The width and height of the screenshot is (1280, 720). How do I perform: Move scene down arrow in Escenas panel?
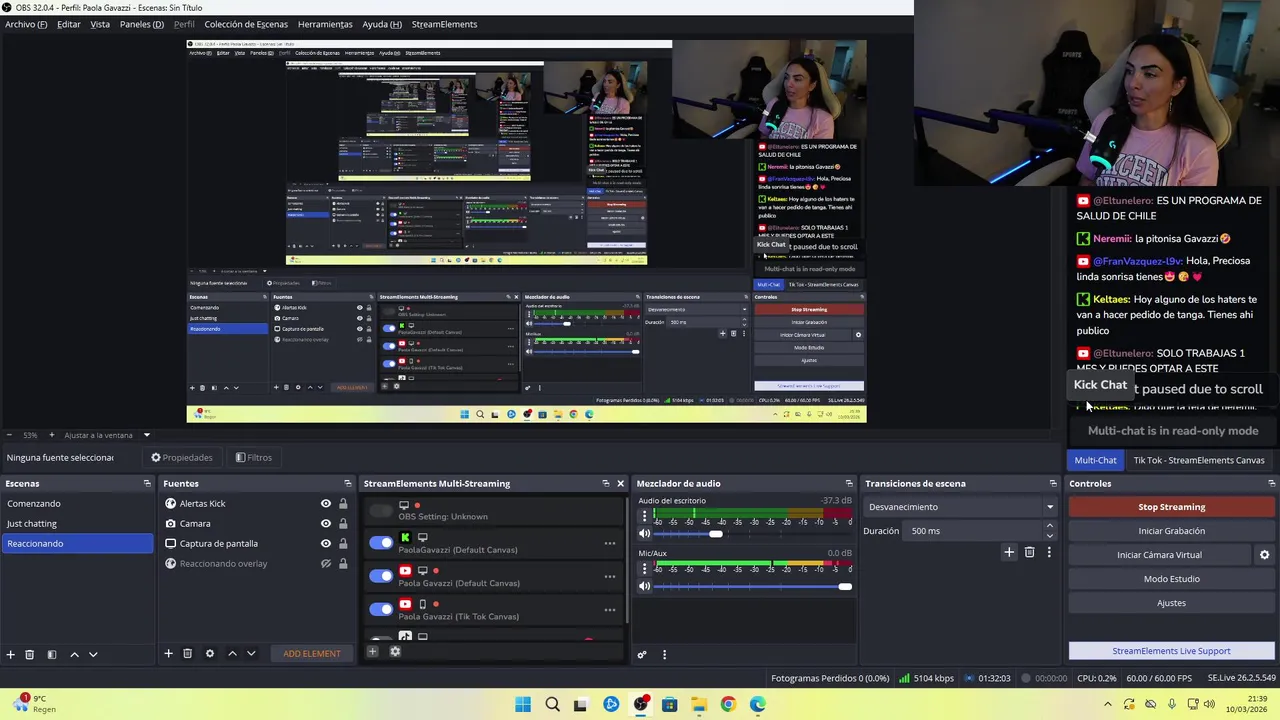click(x=93, y=654)
